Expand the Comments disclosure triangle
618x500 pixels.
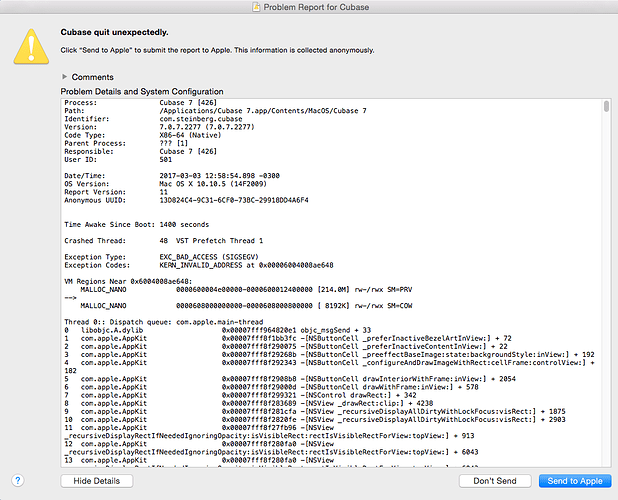click(65, 76)
